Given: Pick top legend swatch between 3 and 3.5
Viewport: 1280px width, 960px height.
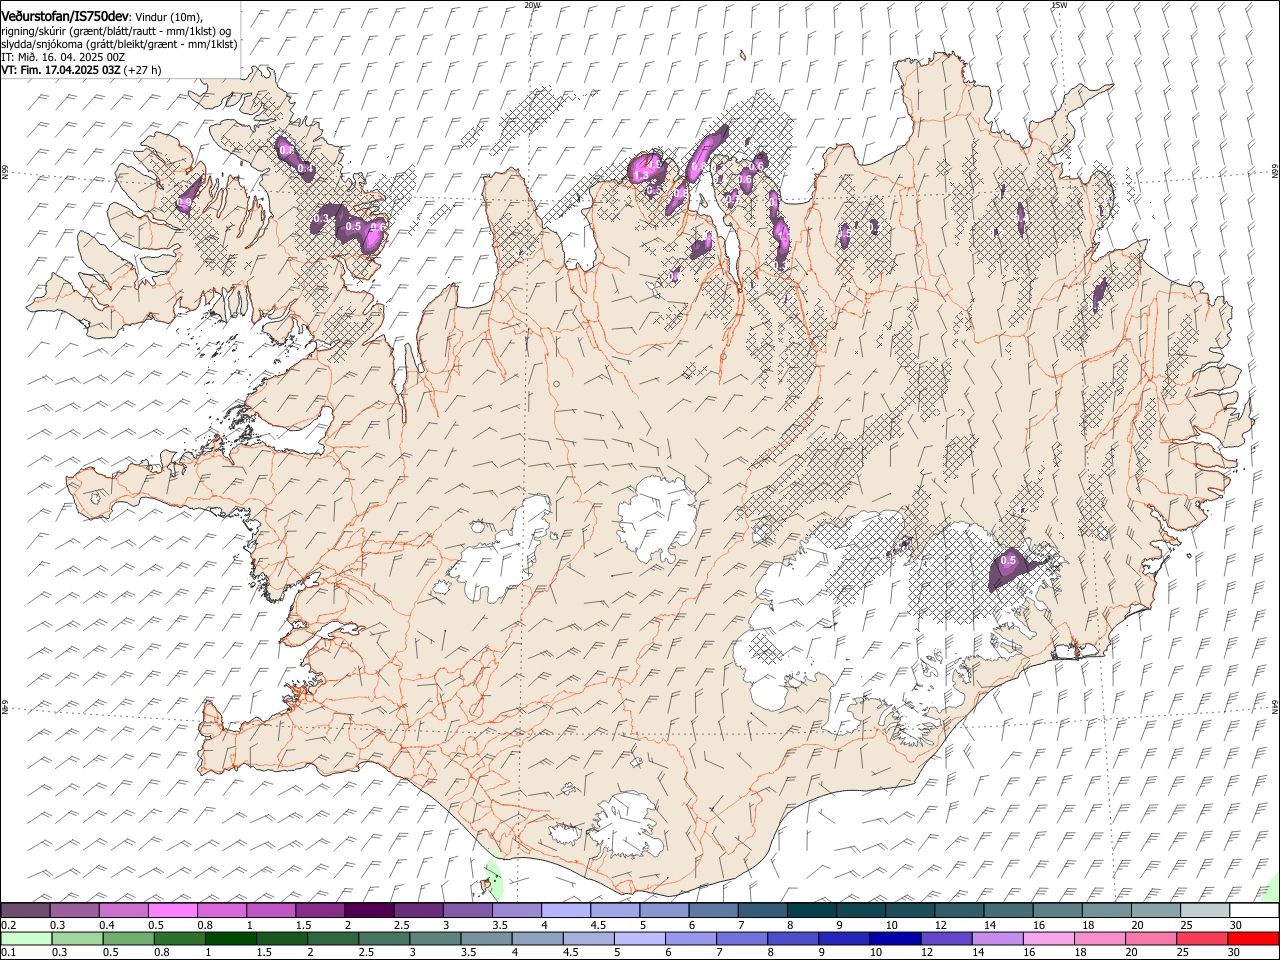Looking at the screenshot, I should tap(467, 910).
